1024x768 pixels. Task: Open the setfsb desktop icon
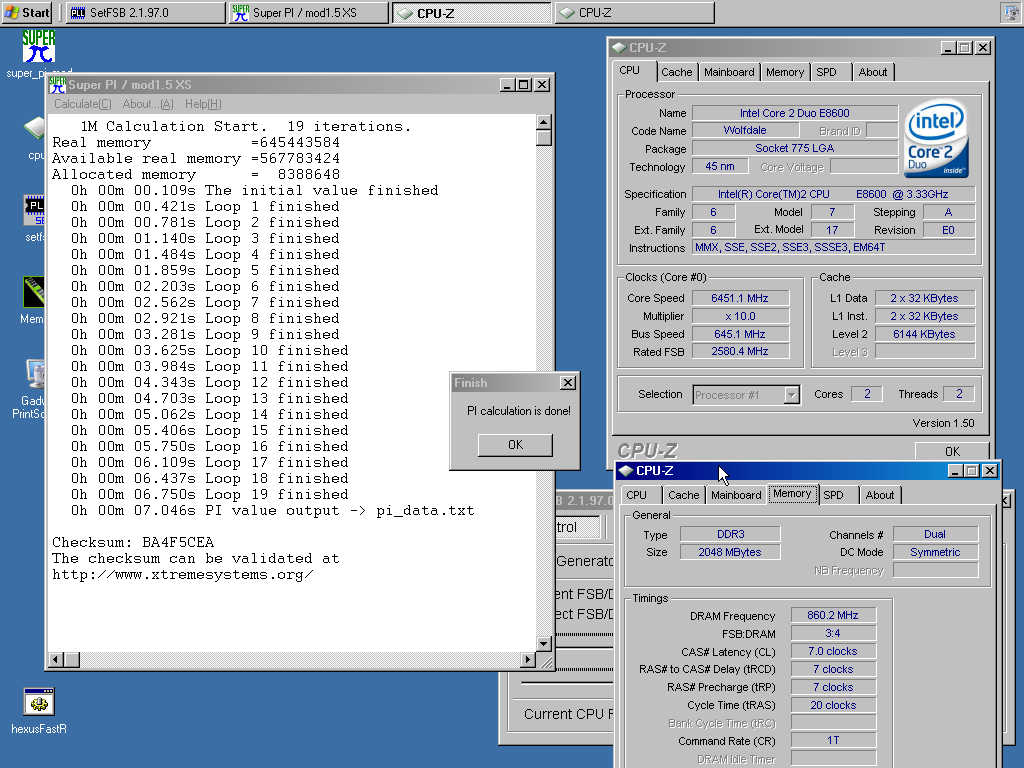[33, 211]
